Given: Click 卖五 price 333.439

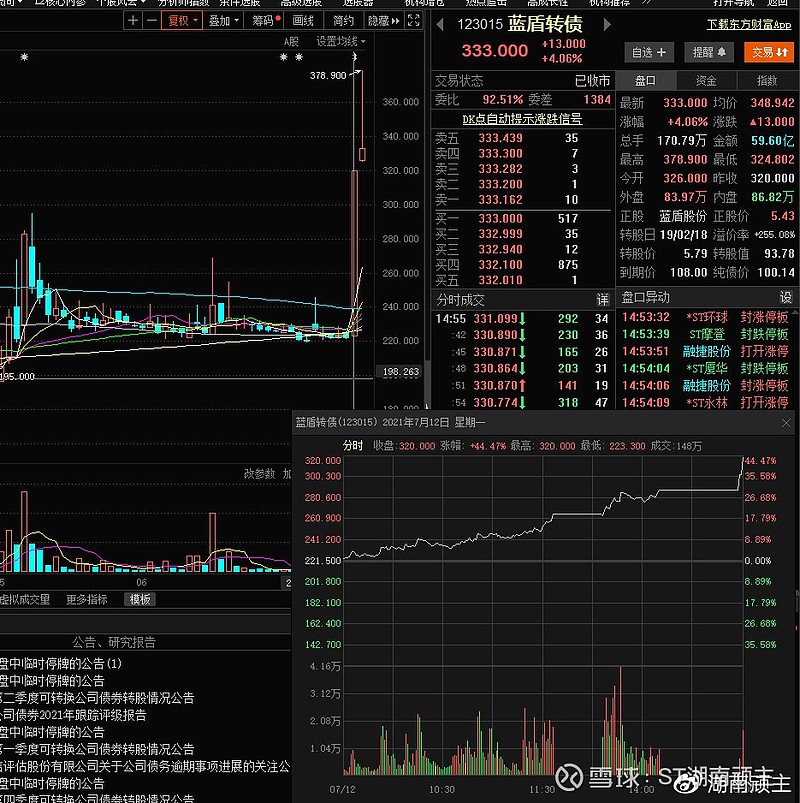Looking at the screenshot, I should click(500, 138).
